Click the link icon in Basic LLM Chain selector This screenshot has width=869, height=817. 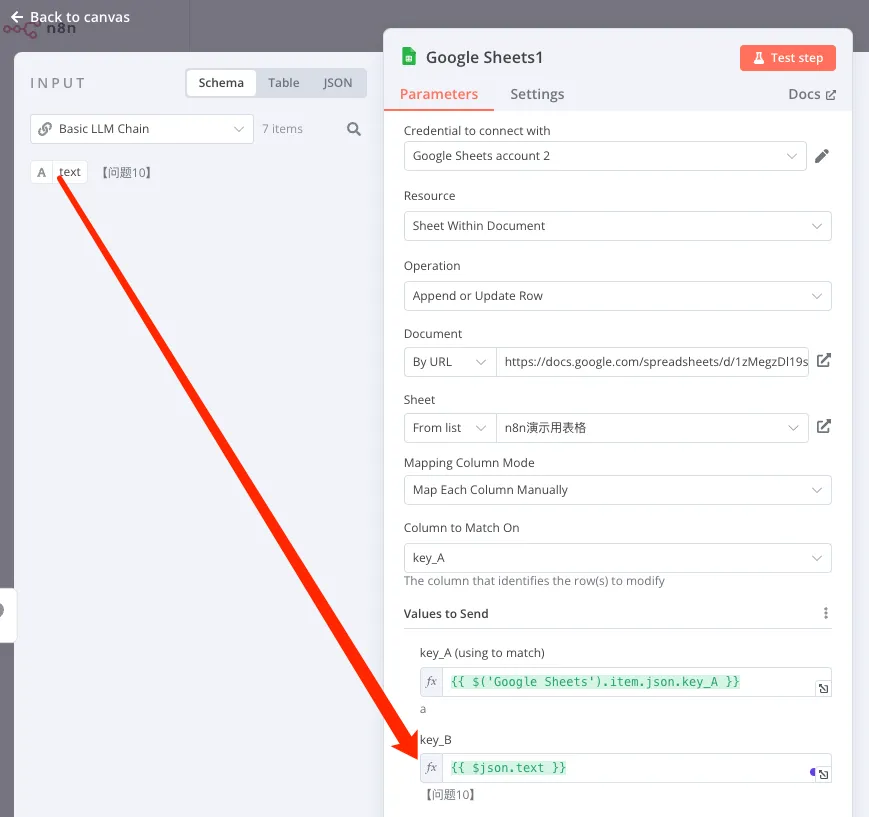[45, 129]
